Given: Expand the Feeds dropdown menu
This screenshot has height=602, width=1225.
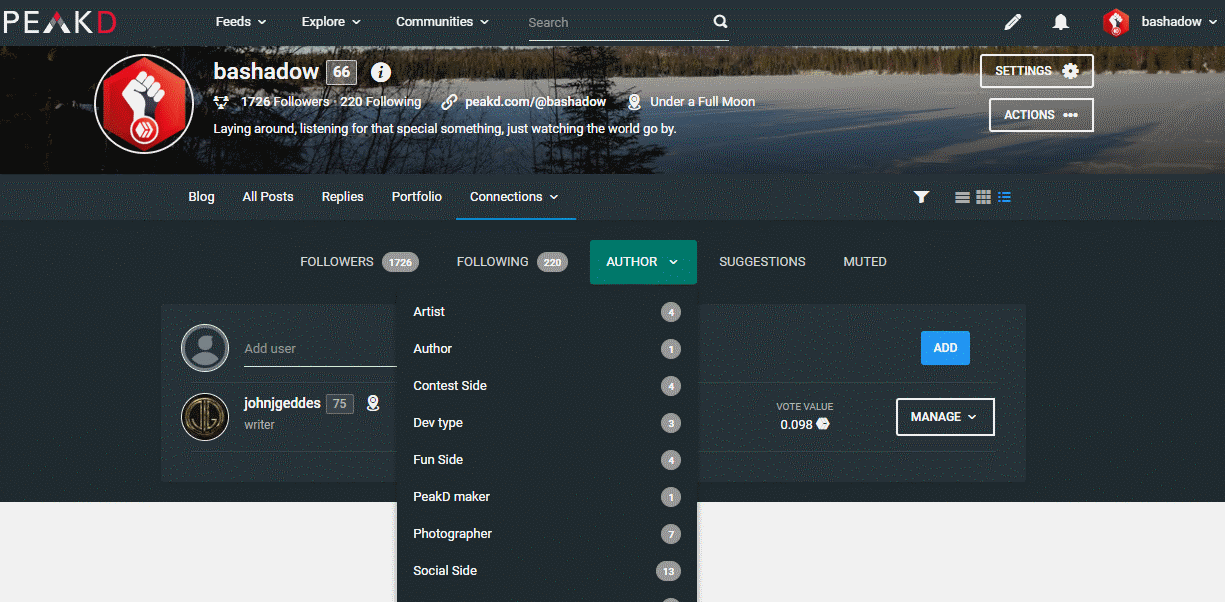Looking at the screenshot, I should pos(241,22).
